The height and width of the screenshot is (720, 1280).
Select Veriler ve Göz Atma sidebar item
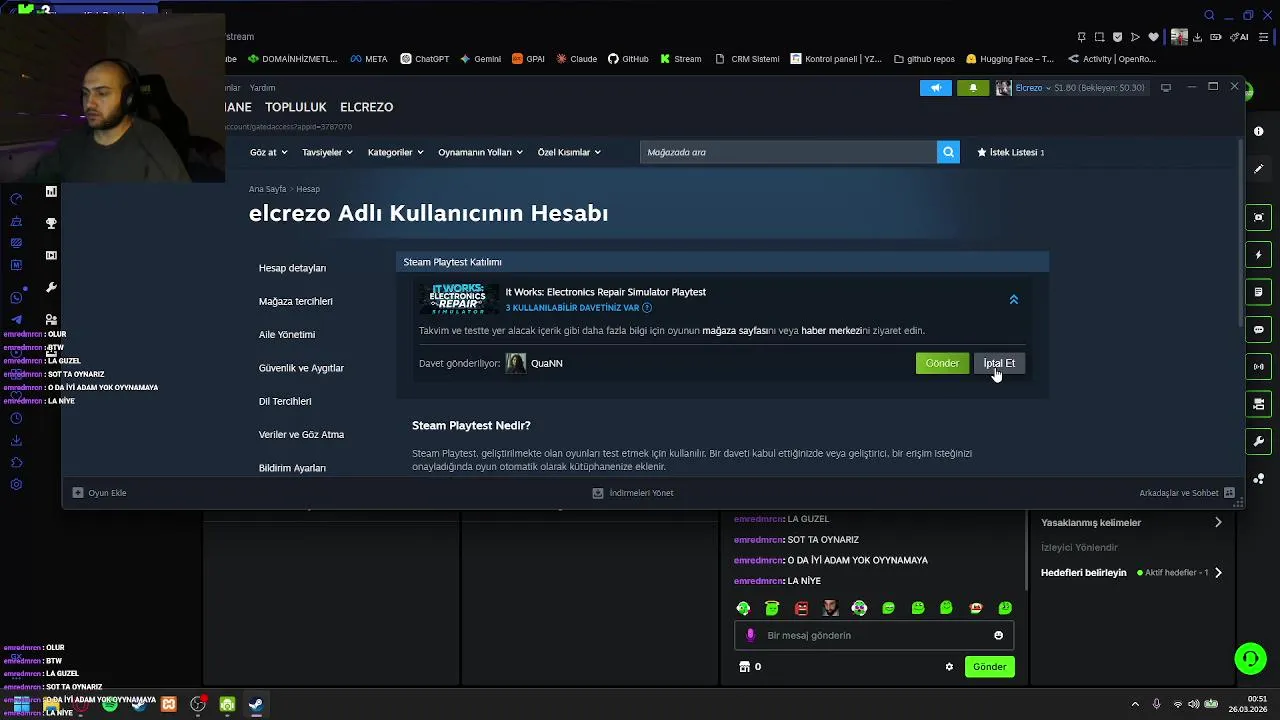click(x=301, y=434)
